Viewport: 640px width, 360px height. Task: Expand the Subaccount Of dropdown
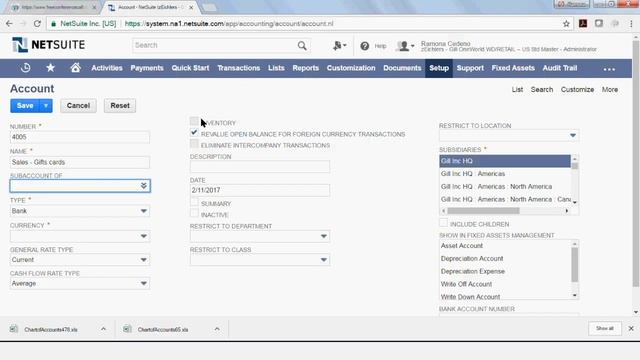point(144,186)
